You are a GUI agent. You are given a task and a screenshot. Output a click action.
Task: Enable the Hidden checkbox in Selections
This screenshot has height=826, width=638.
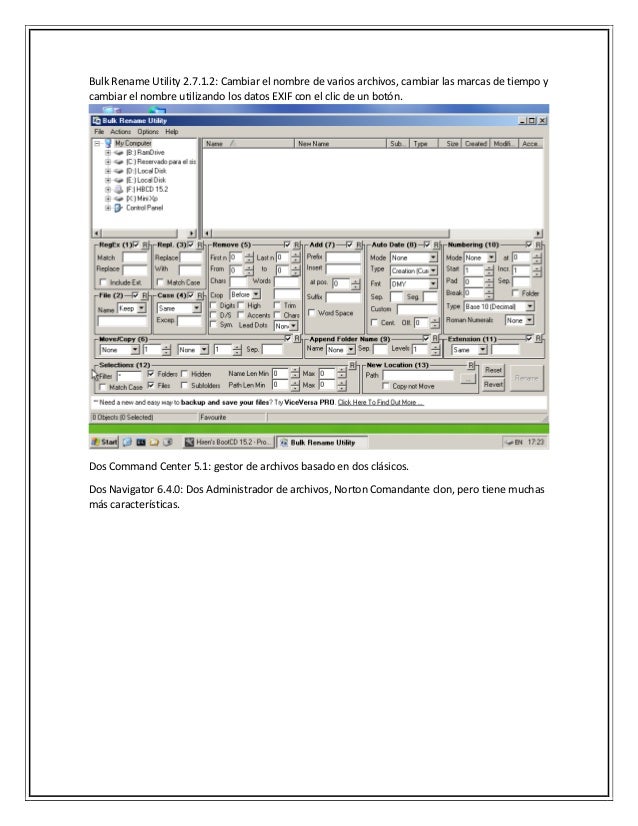tap(184, 374)
